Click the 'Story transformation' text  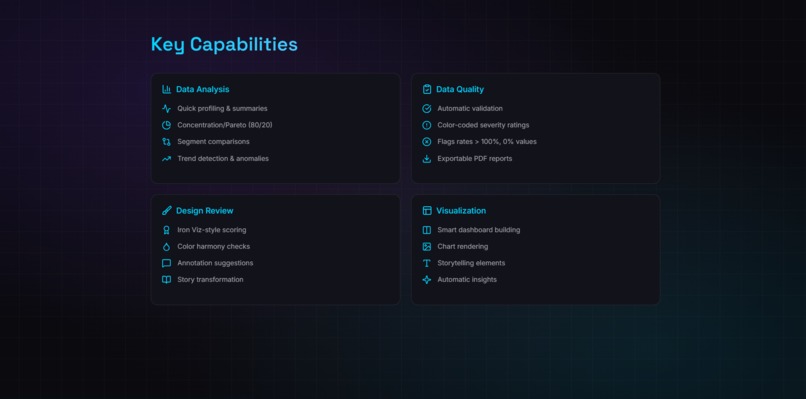(x=210, y=280)
